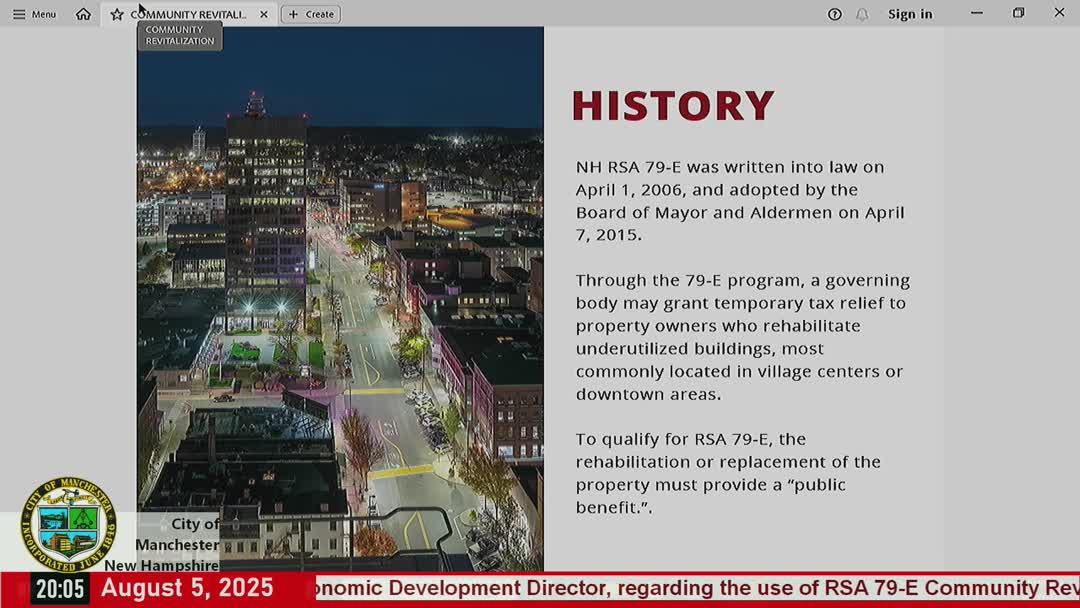Image resolution: width=1080 pixels, height=608 pixels.
Task: Click the HISTORY heading
Action: [x=672, y=104]
